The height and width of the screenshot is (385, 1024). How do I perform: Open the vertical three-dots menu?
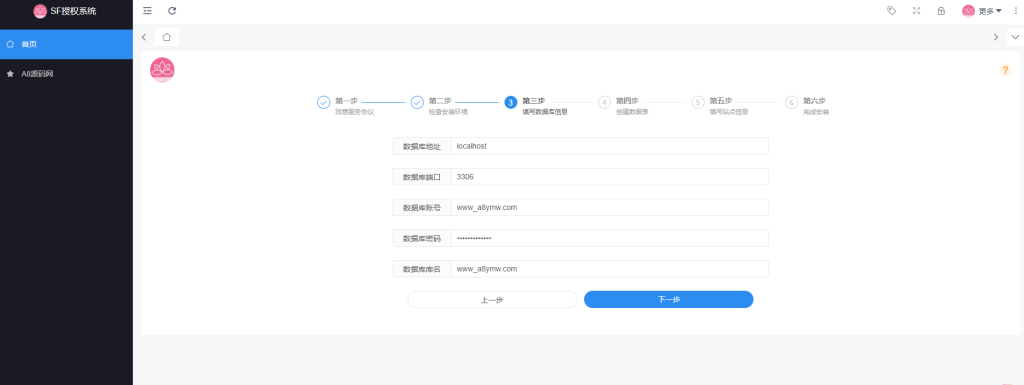[x=1015, y=10]
